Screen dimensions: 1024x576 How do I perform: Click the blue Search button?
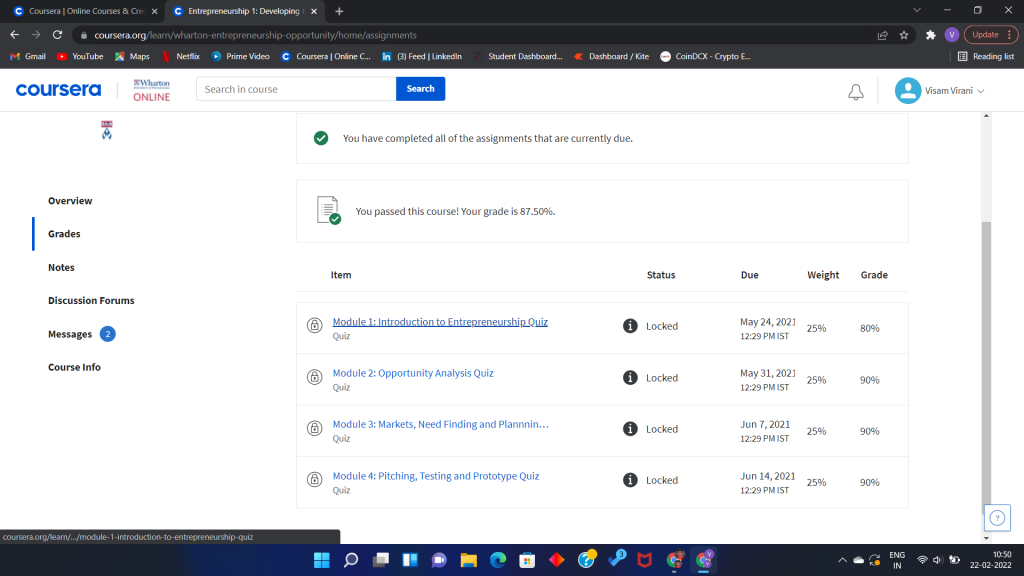point(421,89)
